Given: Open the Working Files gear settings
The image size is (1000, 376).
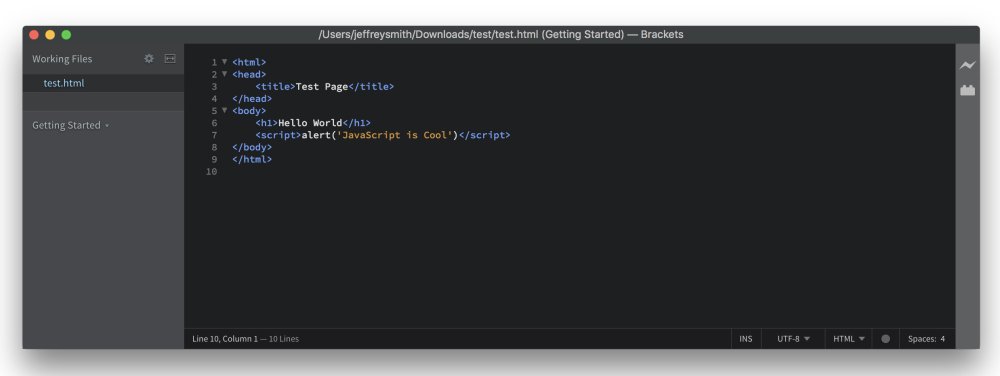Looking at the screenshot, I should (x=149, y=59).
